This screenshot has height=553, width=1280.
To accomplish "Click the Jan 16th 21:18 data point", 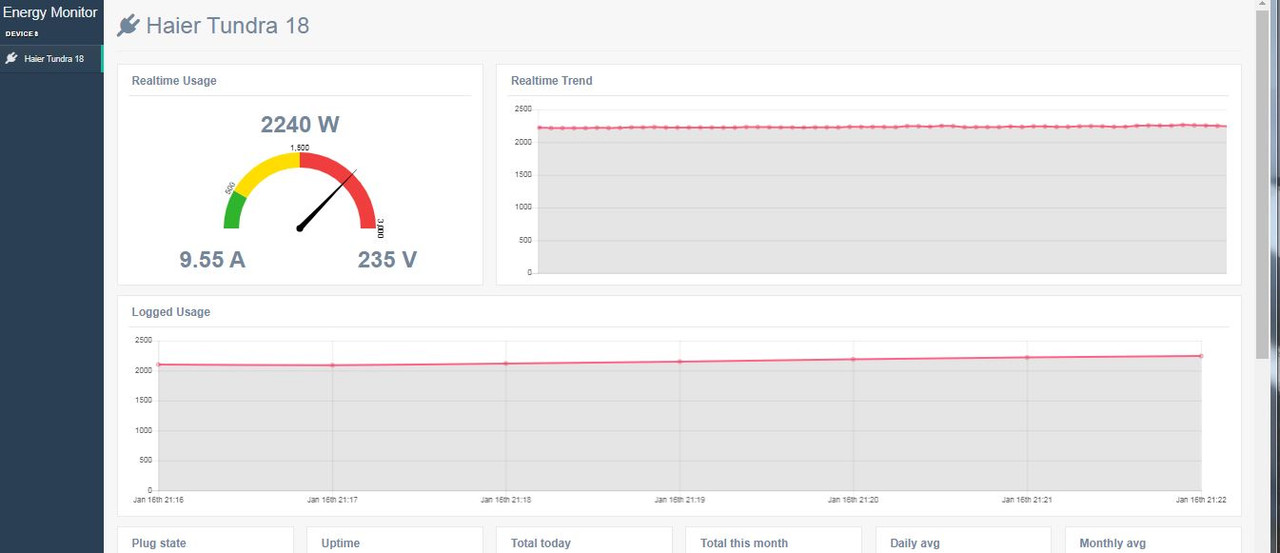I will coord(506,363).
